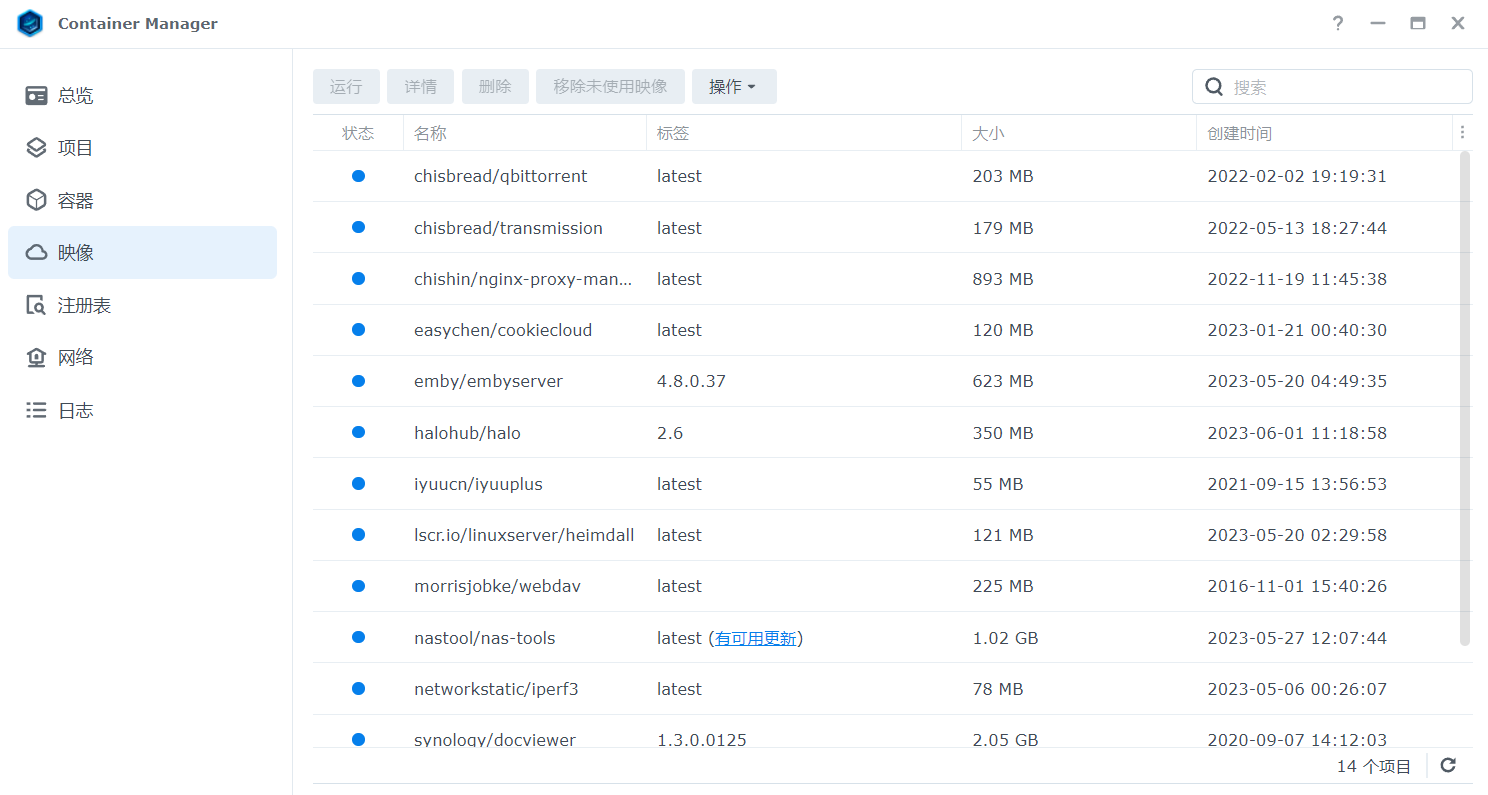Open the 网络 network section
1488x795 pixels.
pos(142,357)
